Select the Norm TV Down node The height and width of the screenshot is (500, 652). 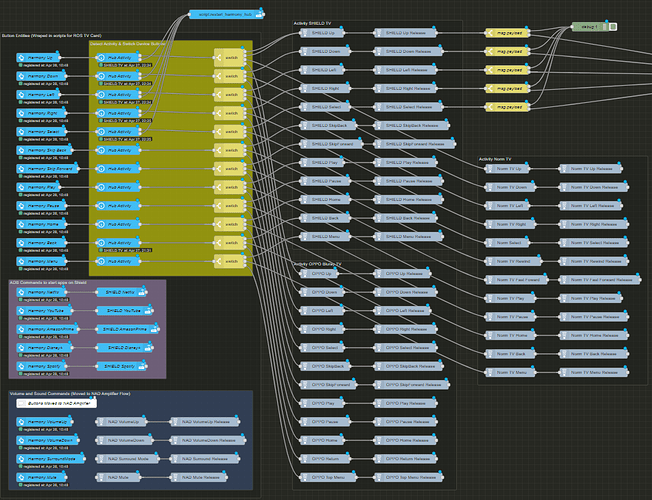510,187
